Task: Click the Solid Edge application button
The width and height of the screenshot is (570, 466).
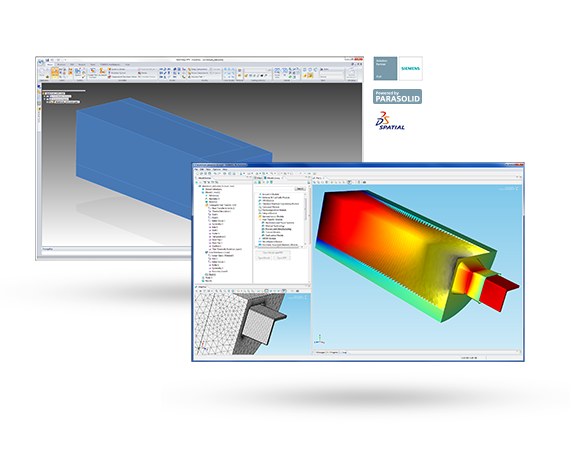Action: tap(41, 62)
